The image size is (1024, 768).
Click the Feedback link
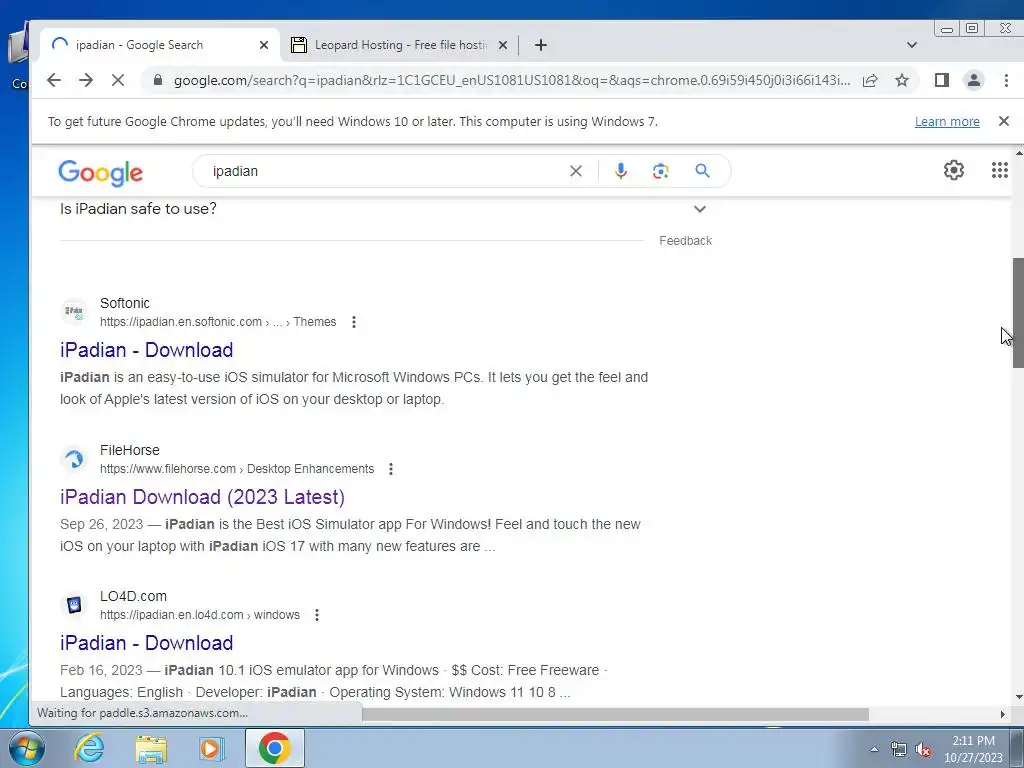coord(685,241)
